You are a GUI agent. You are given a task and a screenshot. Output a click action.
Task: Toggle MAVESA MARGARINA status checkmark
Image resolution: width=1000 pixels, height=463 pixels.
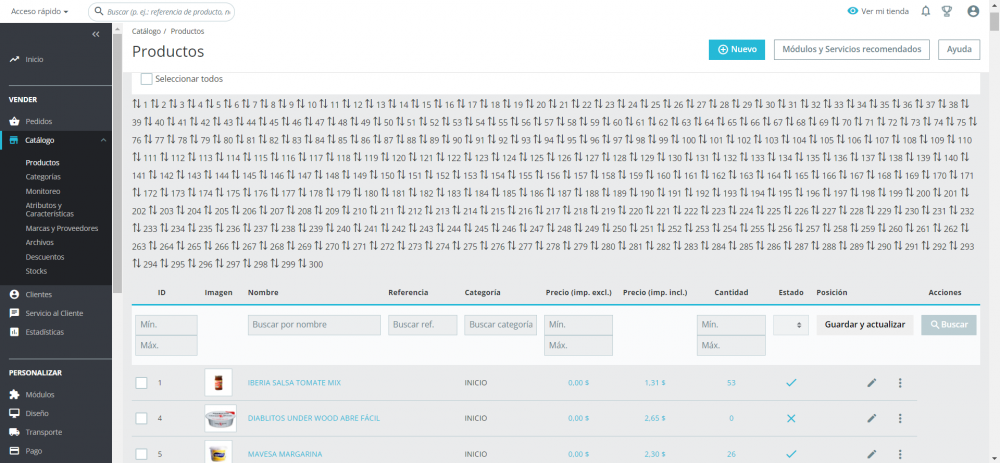pyautogui.click(x=791, y=454)
